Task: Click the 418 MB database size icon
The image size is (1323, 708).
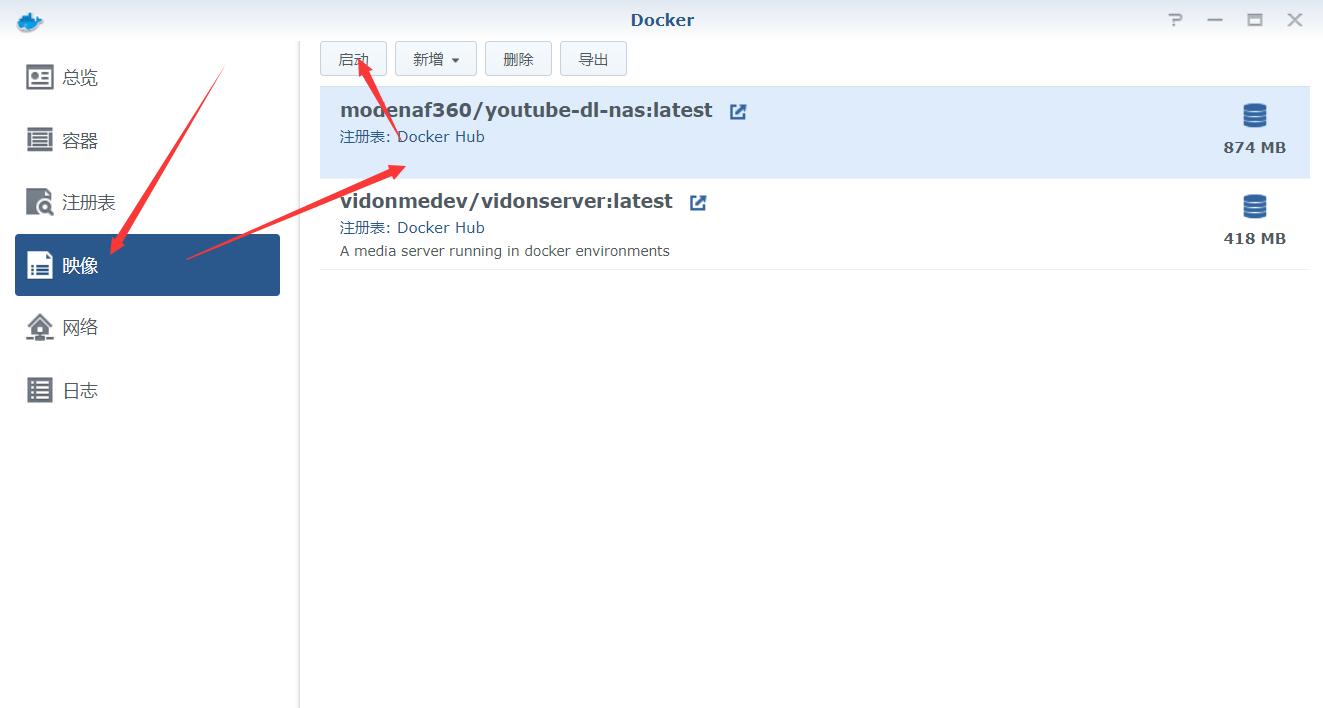Action: pos(1254,207)
